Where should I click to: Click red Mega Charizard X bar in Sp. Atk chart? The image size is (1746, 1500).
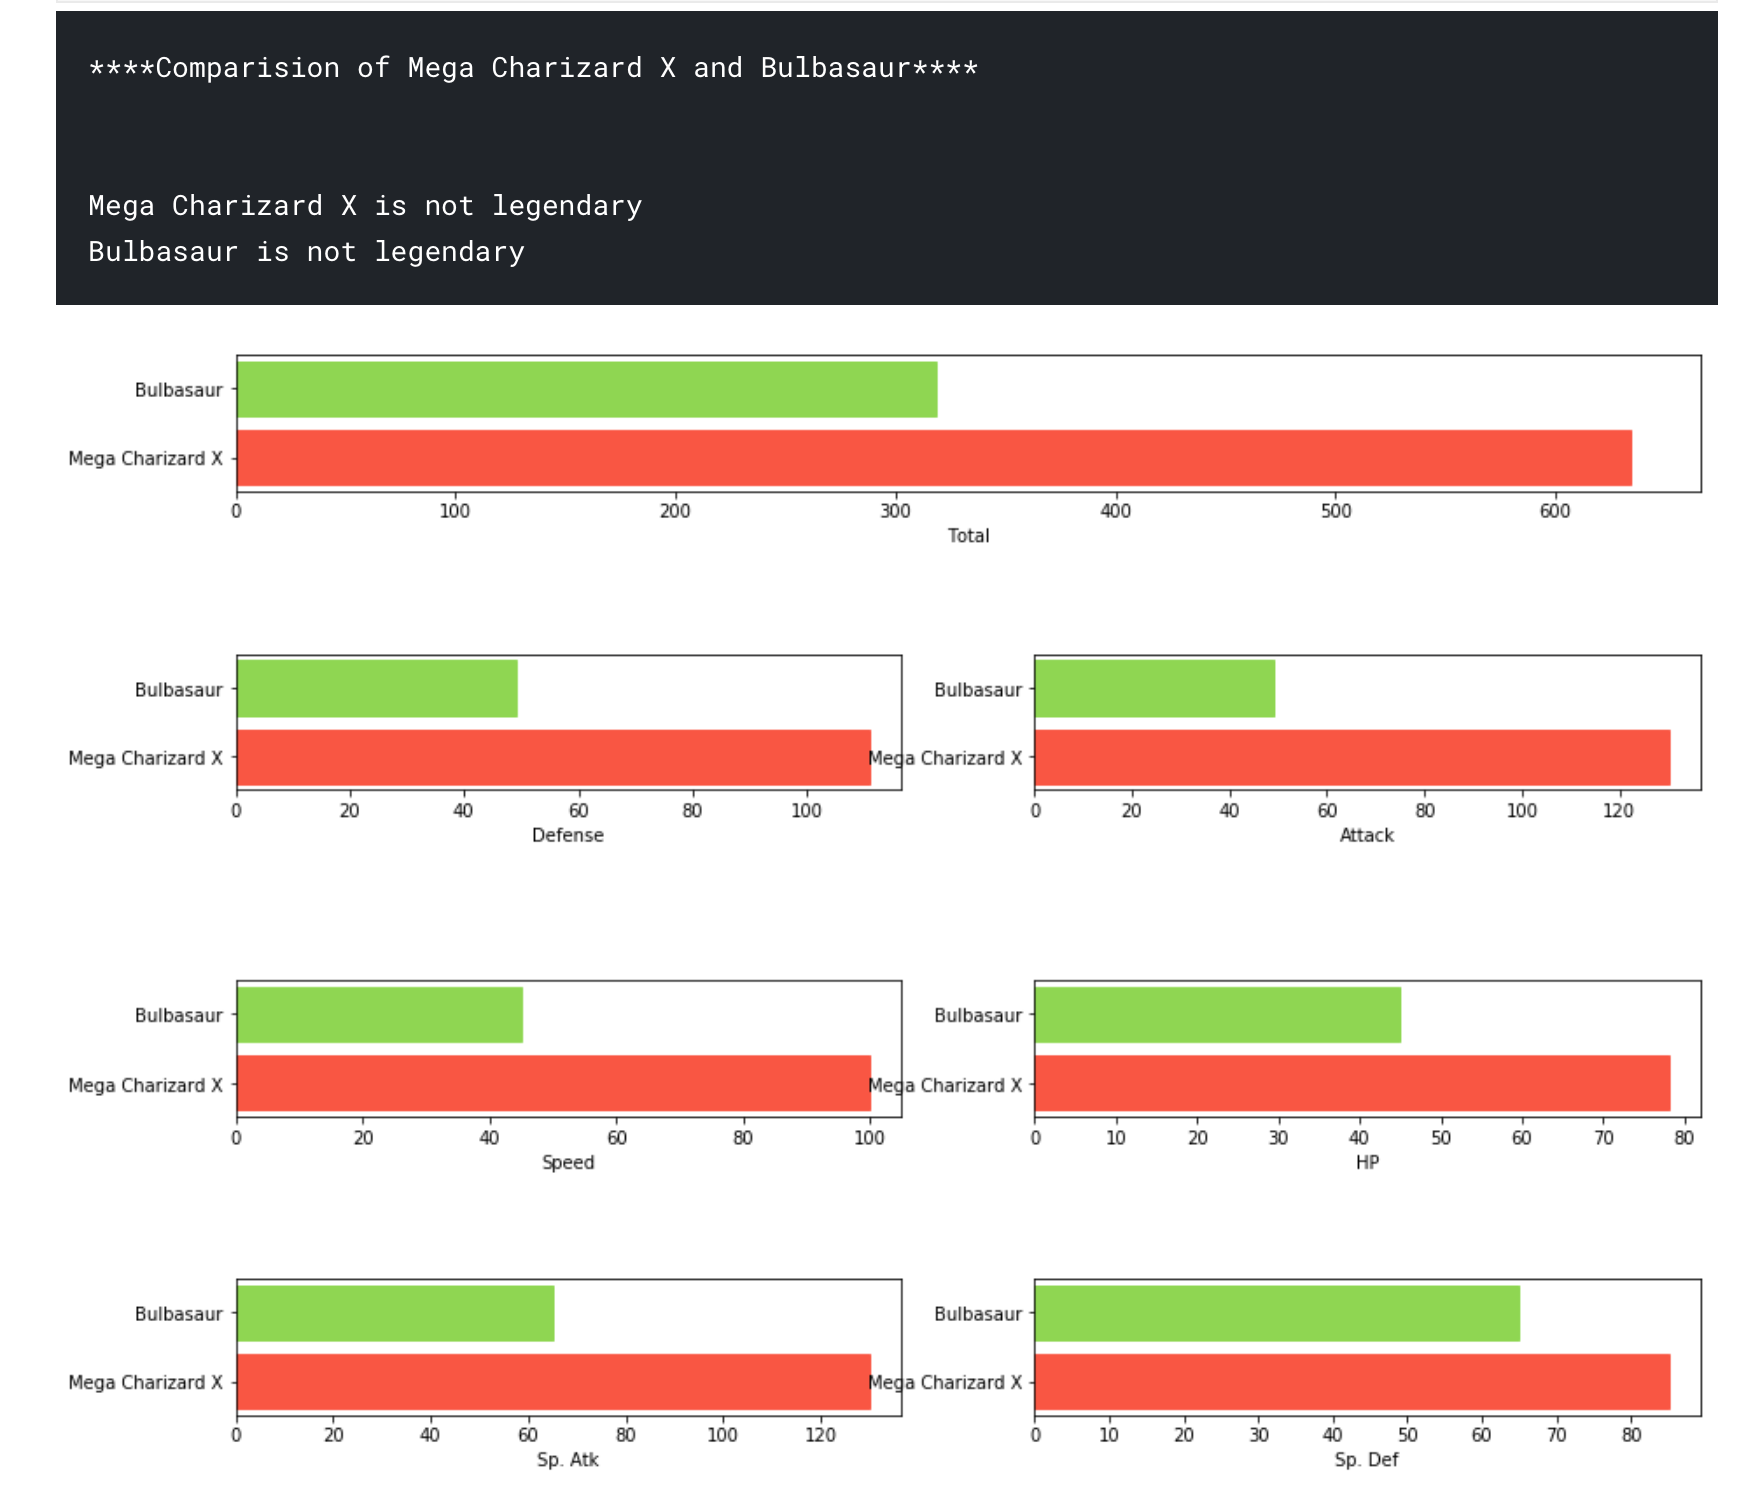coord(554,1382)
